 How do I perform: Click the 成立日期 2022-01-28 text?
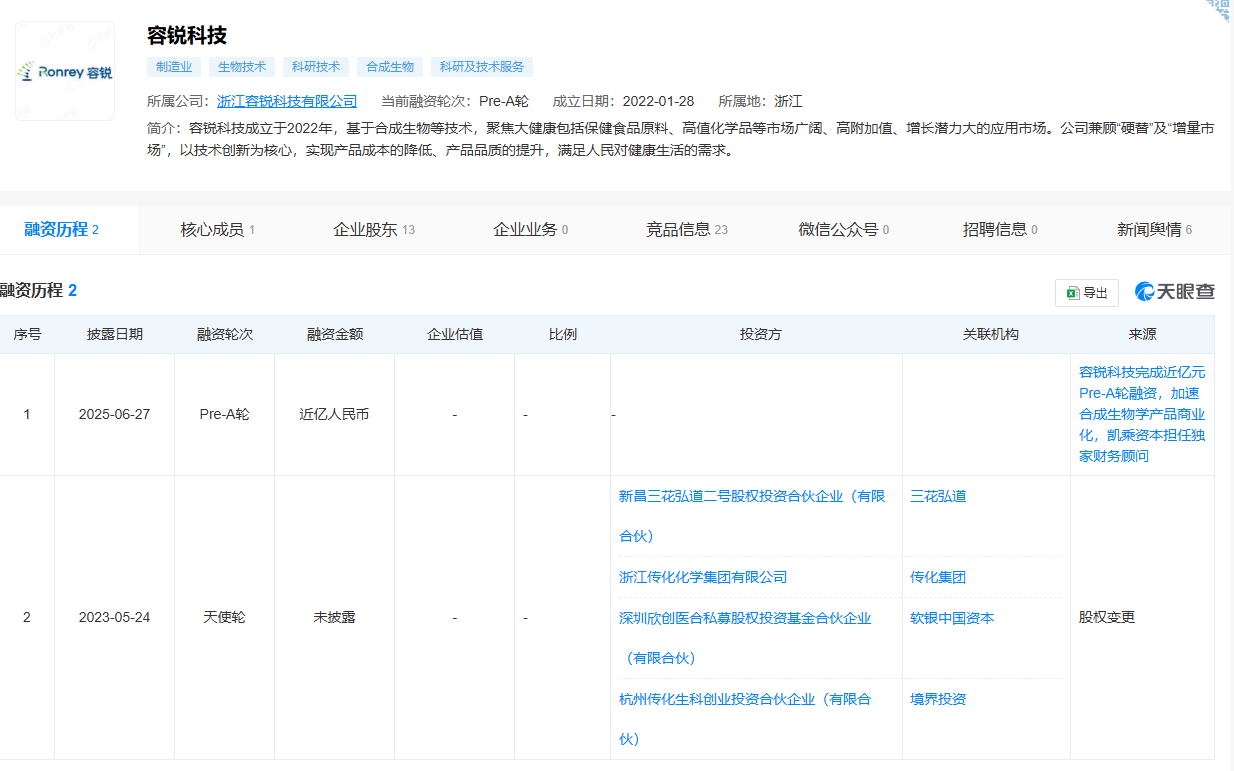pos(623,101)
